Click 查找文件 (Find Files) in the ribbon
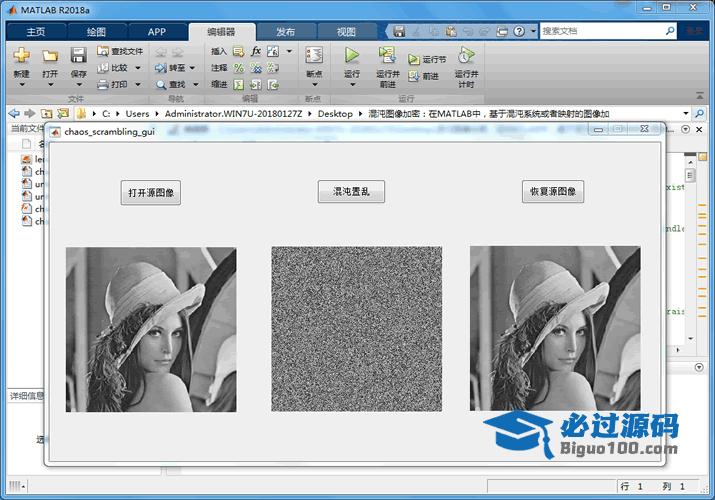Image resolution: width=715 pixels, height=500 pixels. (x=120, y=51)
